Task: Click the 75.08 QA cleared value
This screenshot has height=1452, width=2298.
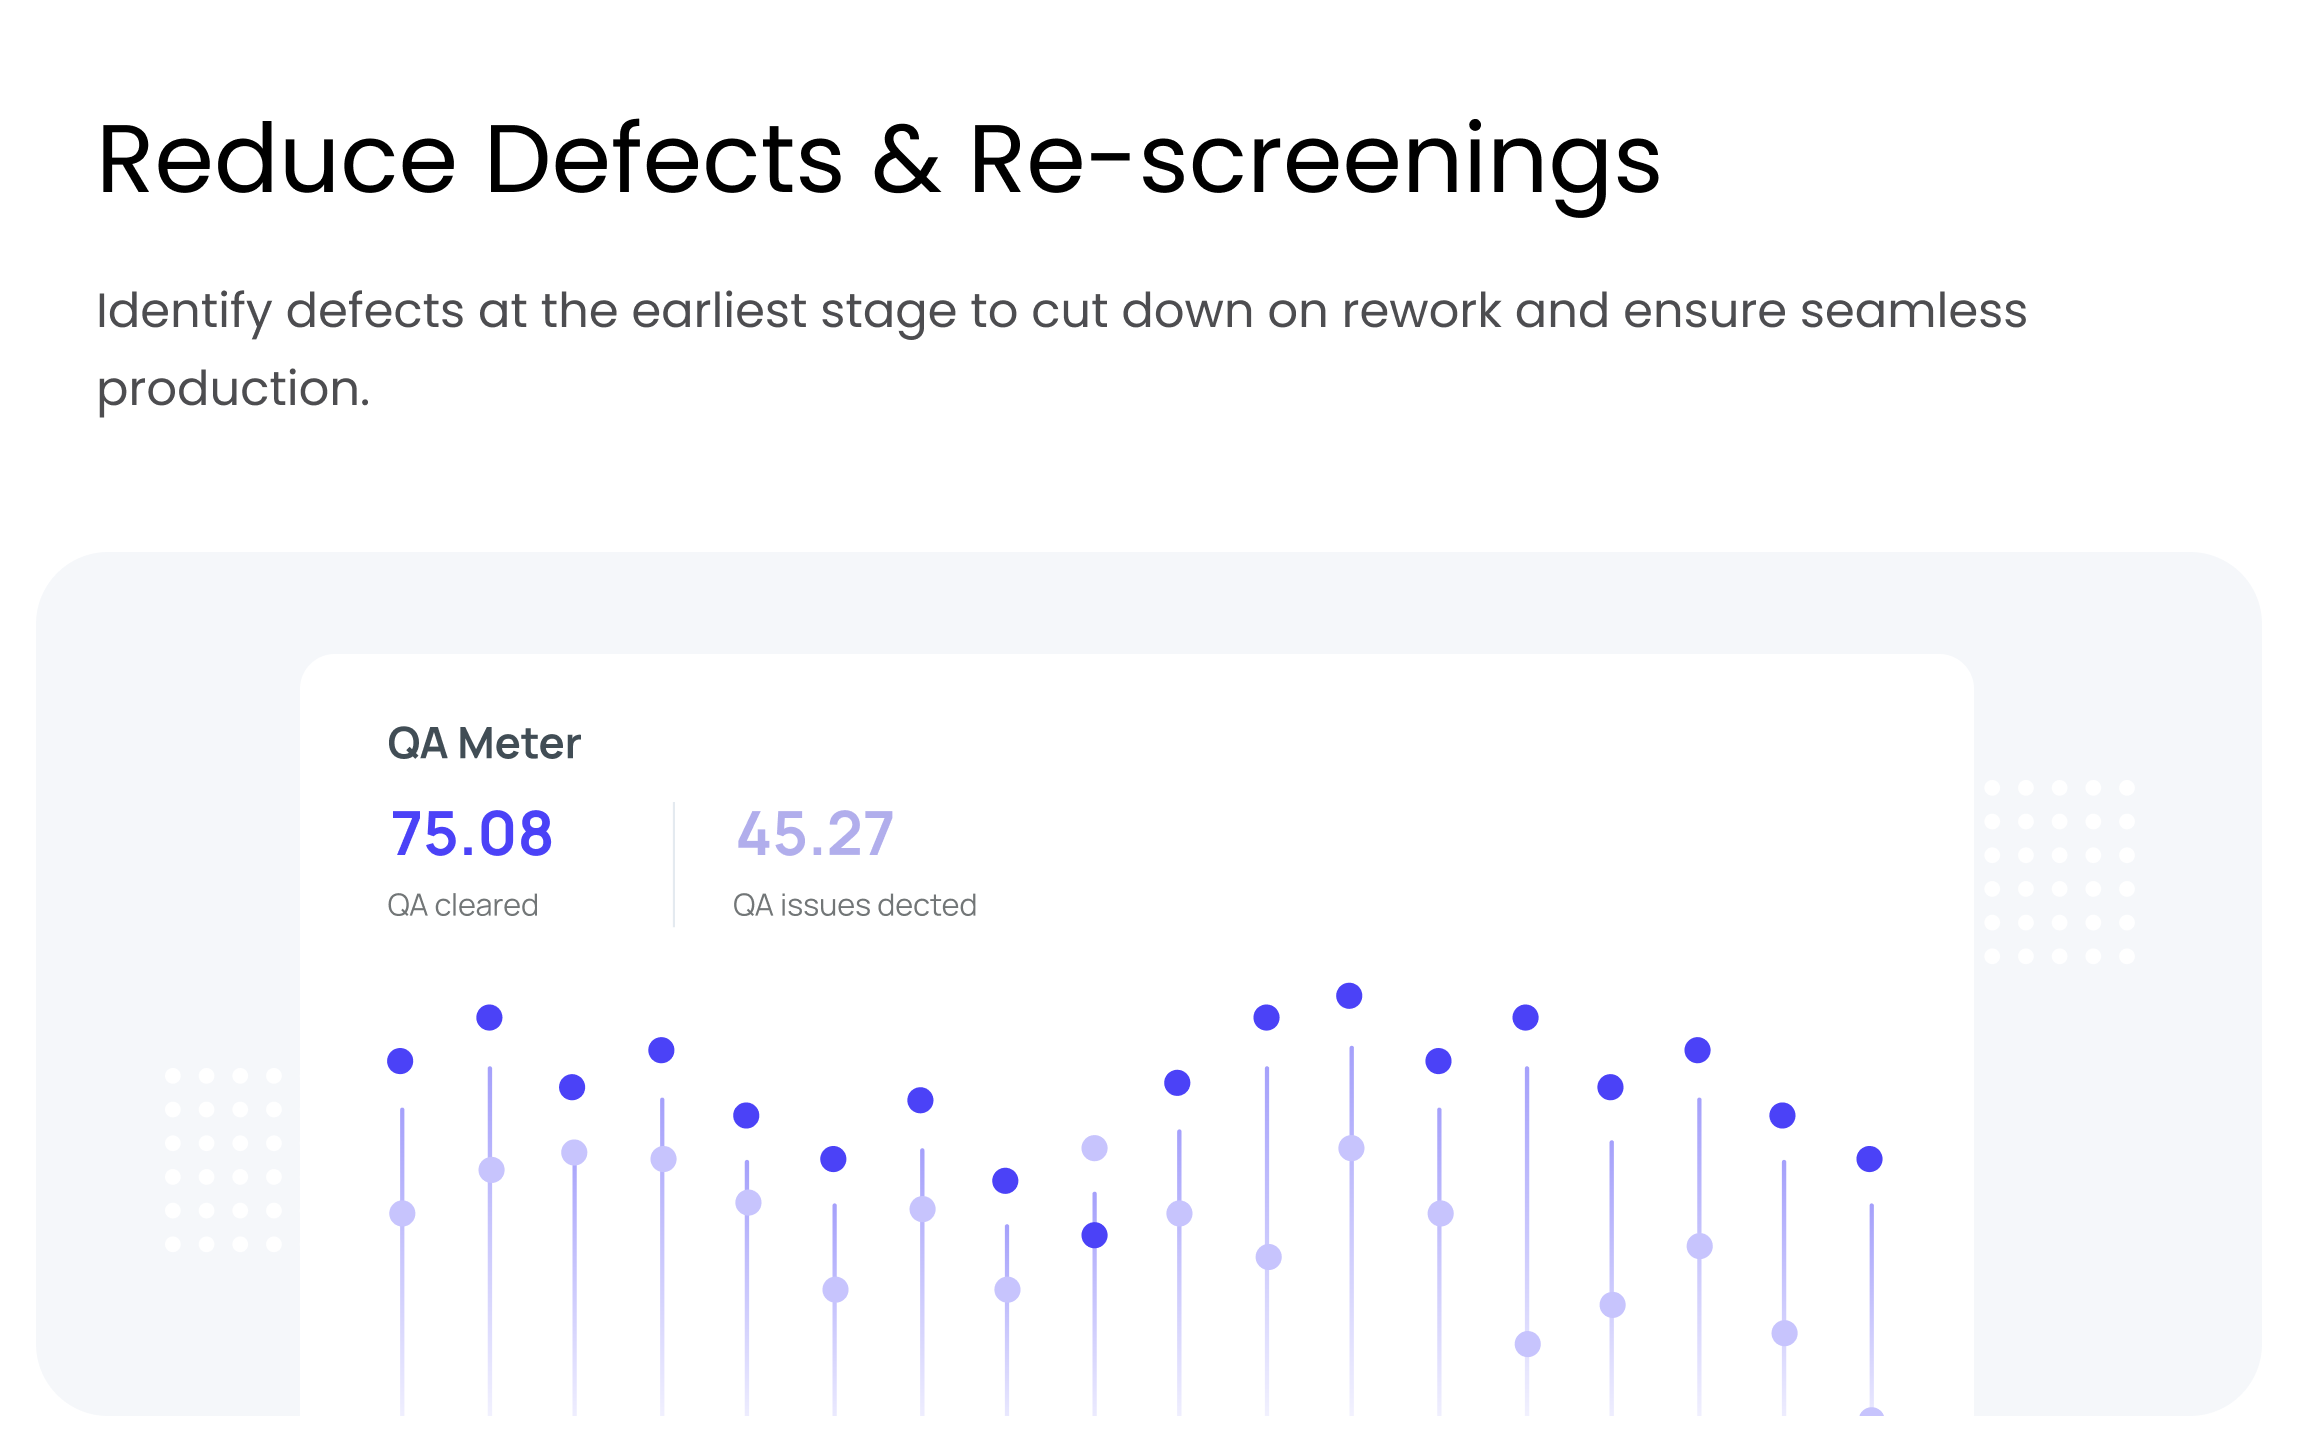Action: pos(471,834)
